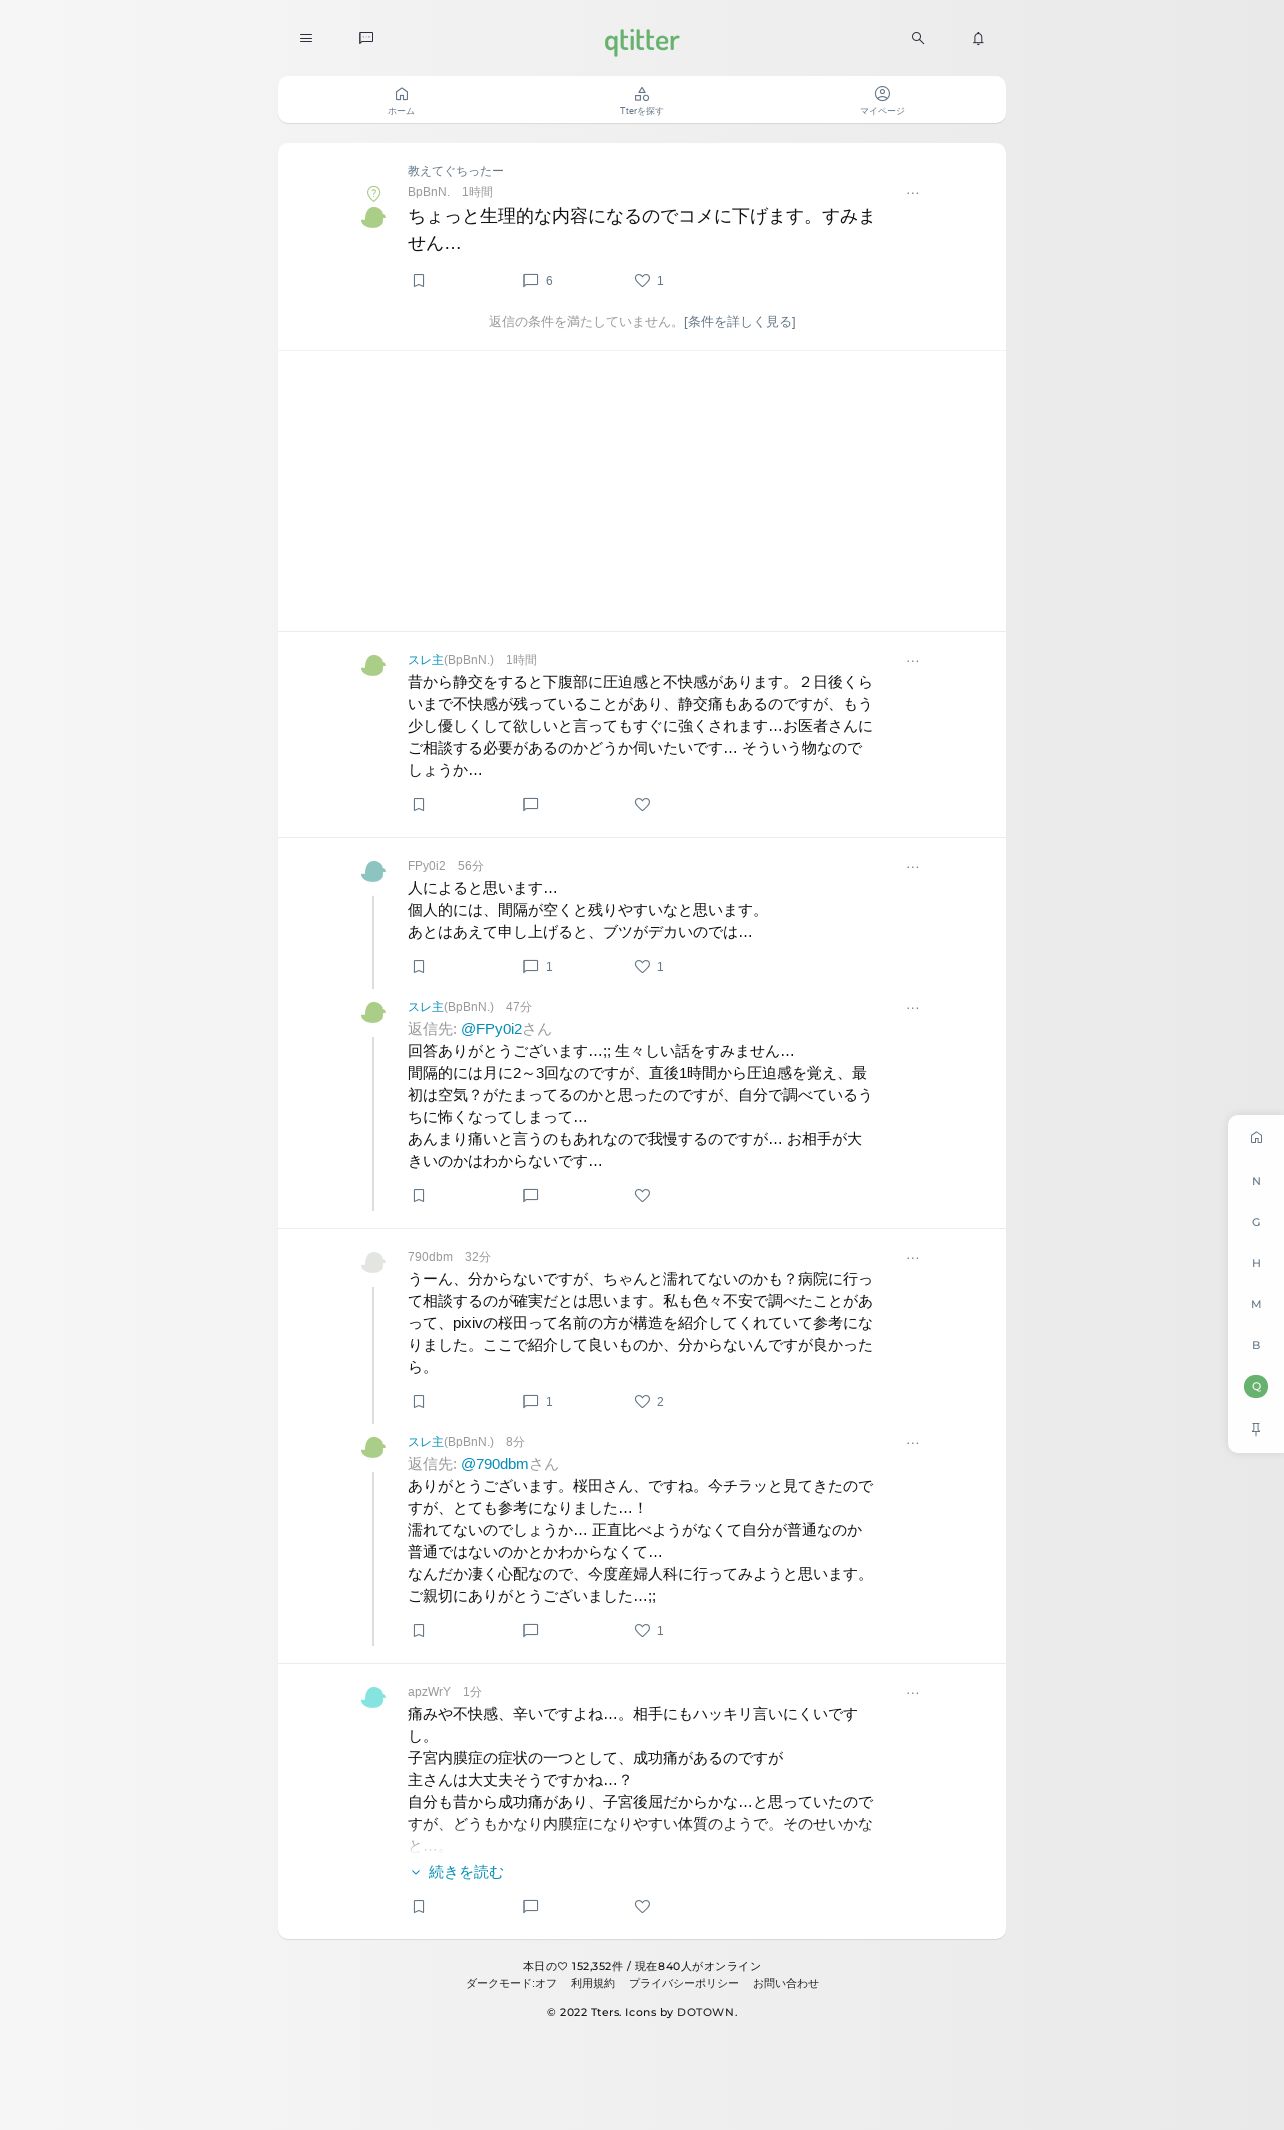
Task: Reply to the post 昔から静交をすると
Action: point(531,804)
